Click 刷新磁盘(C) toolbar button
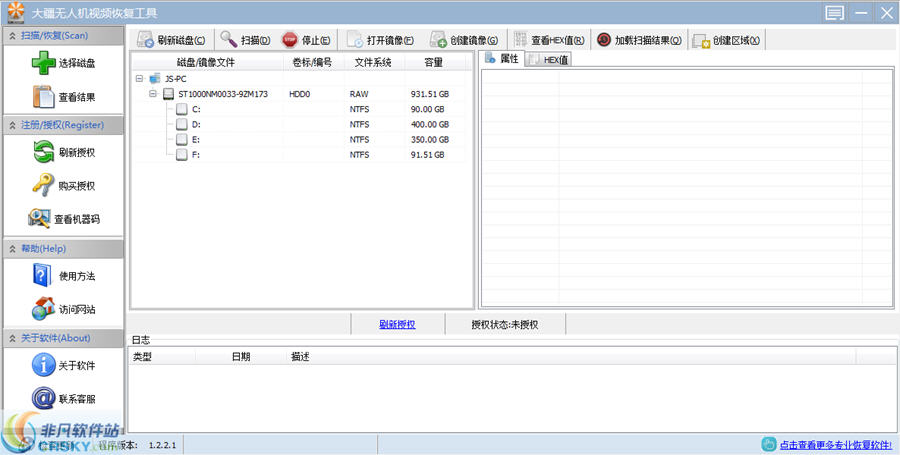900x455 pixels. pos(171,40)
